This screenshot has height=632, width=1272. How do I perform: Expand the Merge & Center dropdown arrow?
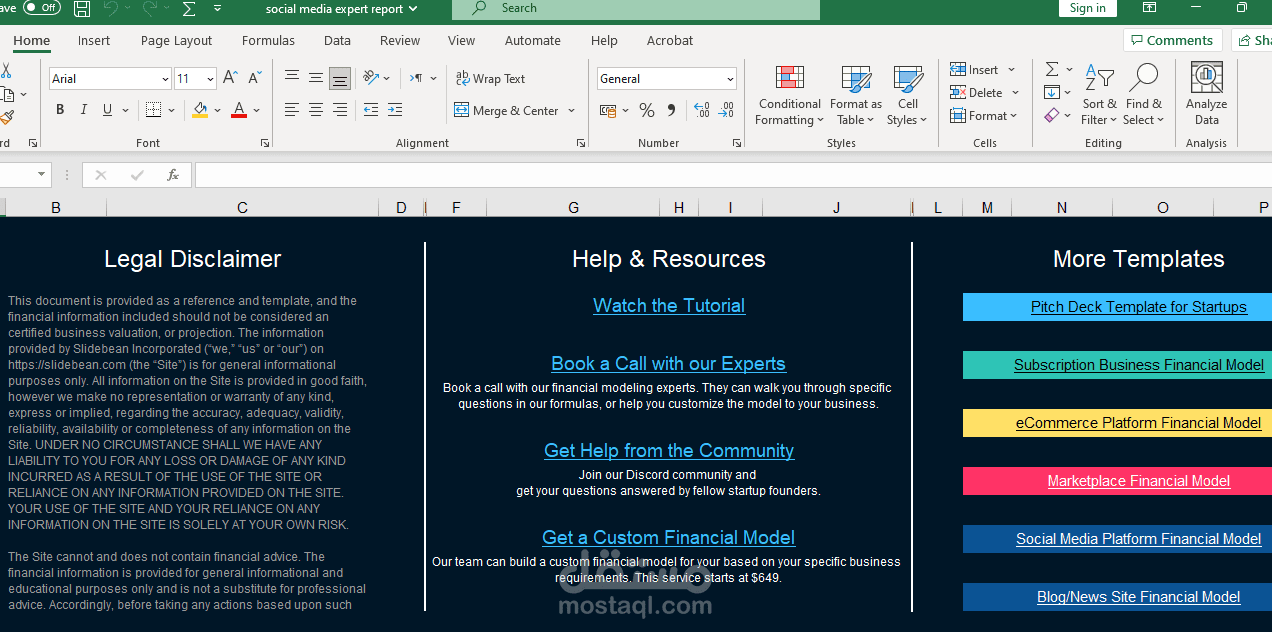(572, 111)
